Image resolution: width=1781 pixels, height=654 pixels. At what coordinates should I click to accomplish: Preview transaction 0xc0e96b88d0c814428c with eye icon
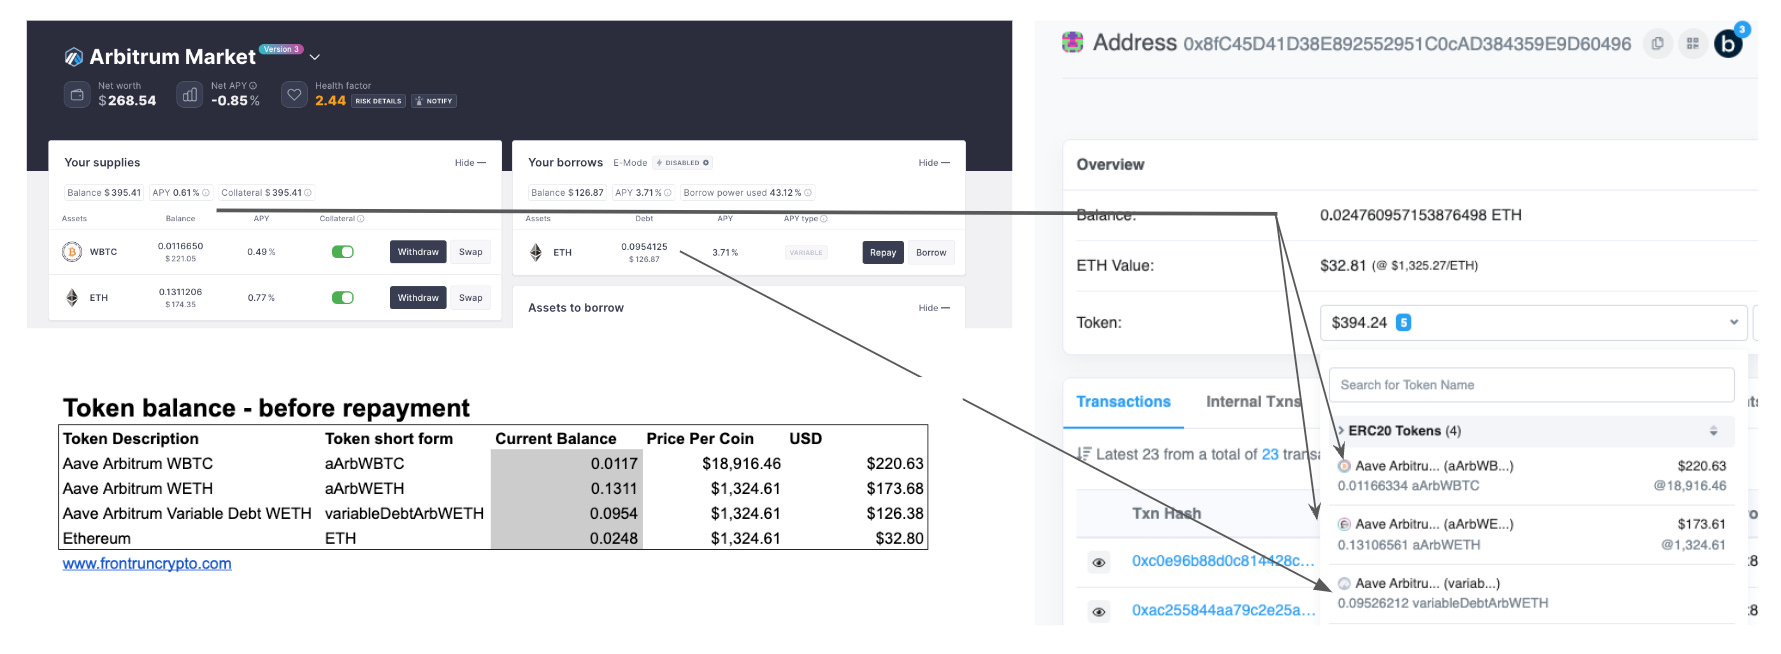[1099, 562]
